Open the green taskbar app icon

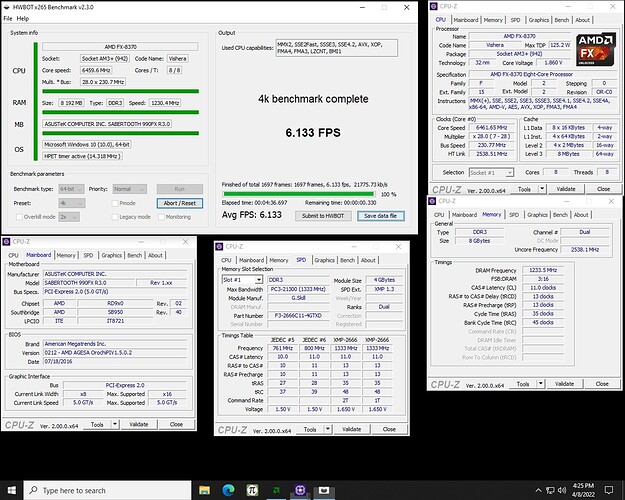tap(276, 490)
